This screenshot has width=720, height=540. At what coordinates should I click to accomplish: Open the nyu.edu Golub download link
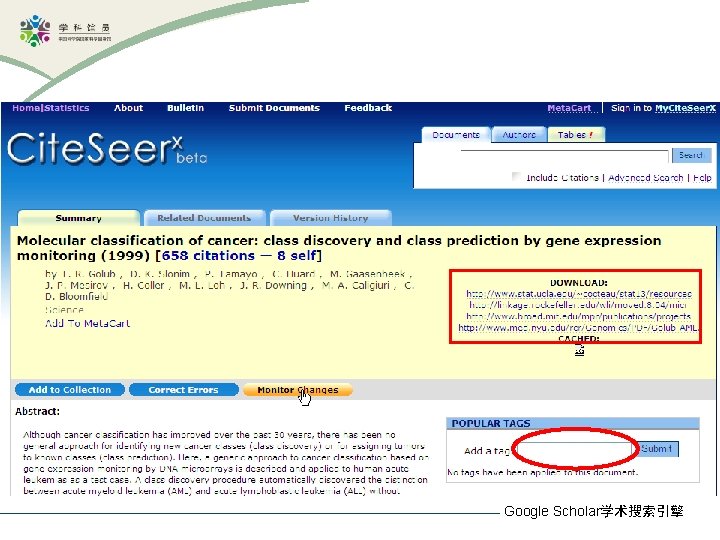(x=579, y=328)
